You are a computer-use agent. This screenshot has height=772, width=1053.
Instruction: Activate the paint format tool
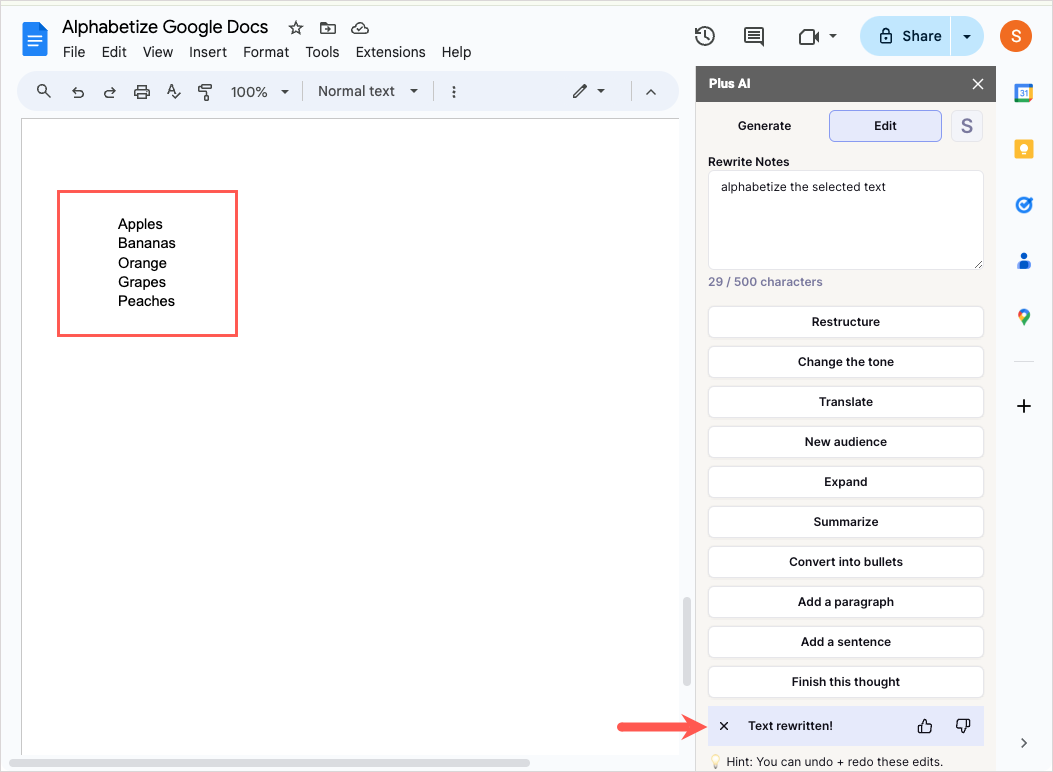tap(205, 92)
